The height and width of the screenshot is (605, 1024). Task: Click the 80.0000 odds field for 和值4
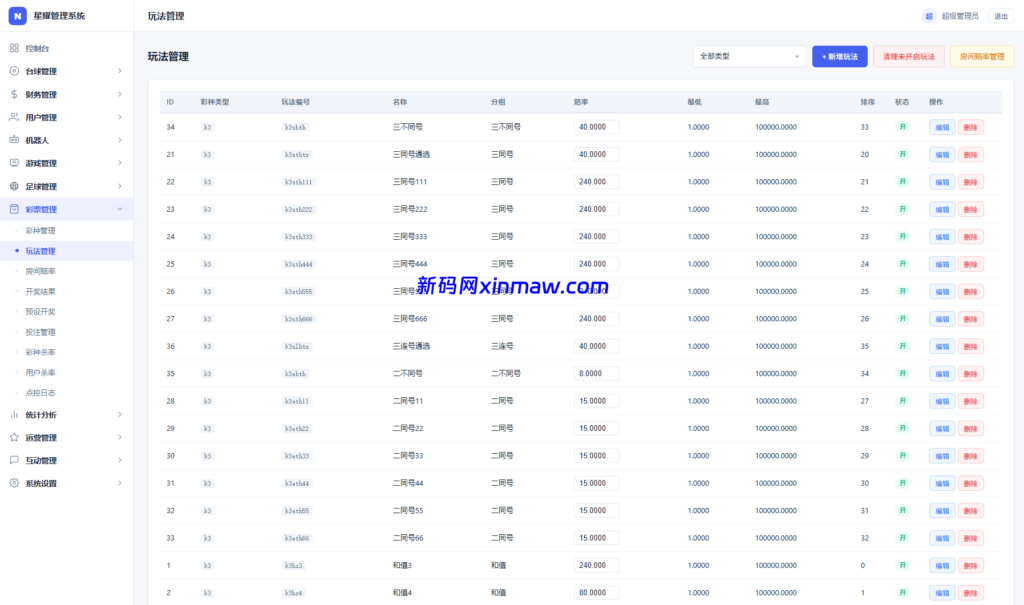pyautogui.click(x=596, y=593)
